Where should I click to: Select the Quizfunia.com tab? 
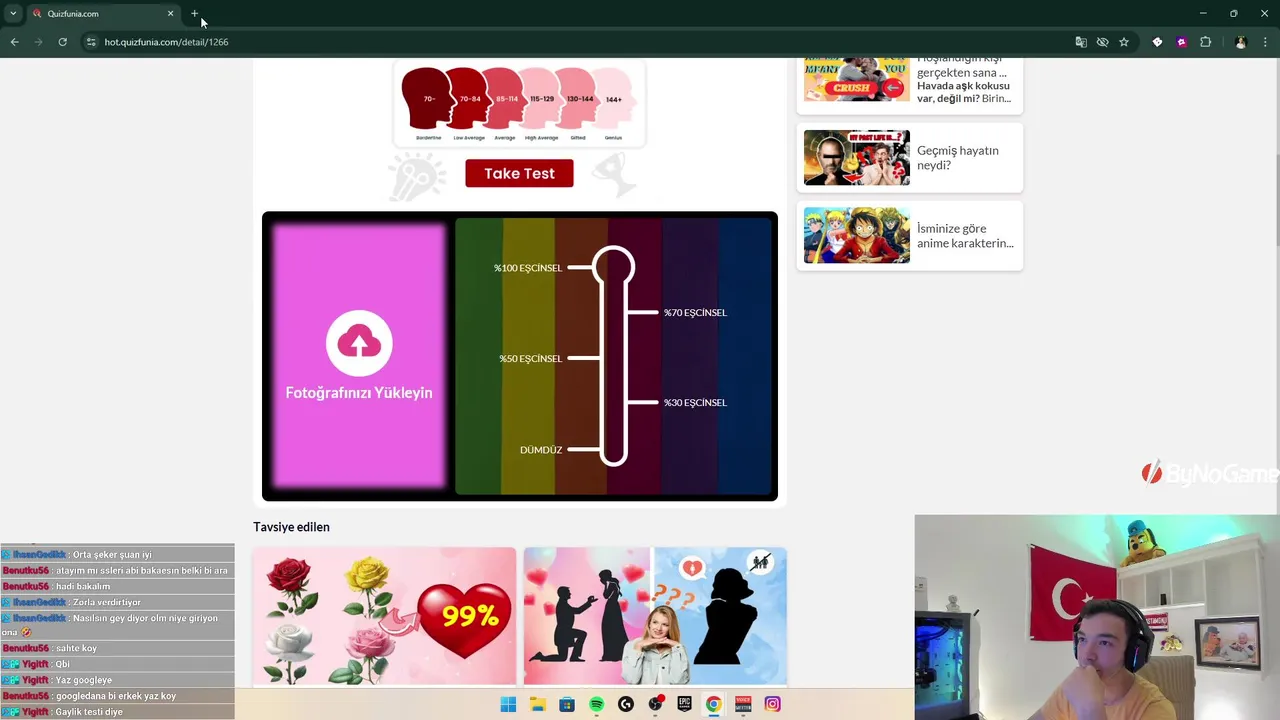(x=103, y=14)
